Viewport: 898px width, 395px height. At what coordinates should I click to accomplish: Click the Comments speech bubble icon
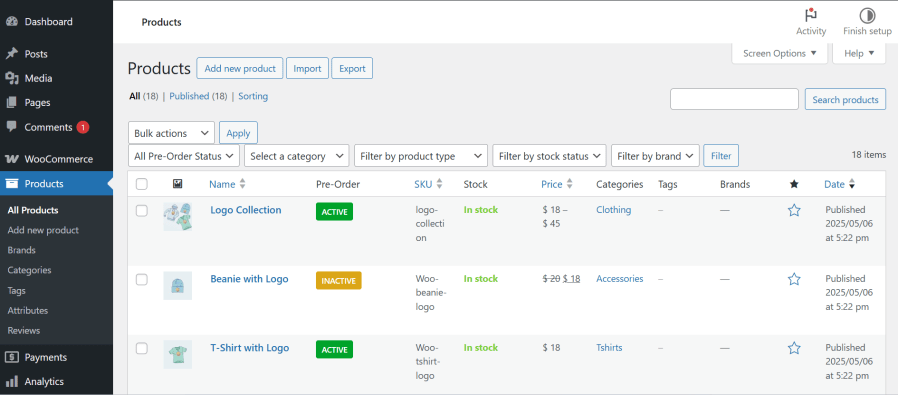[11, 127]
